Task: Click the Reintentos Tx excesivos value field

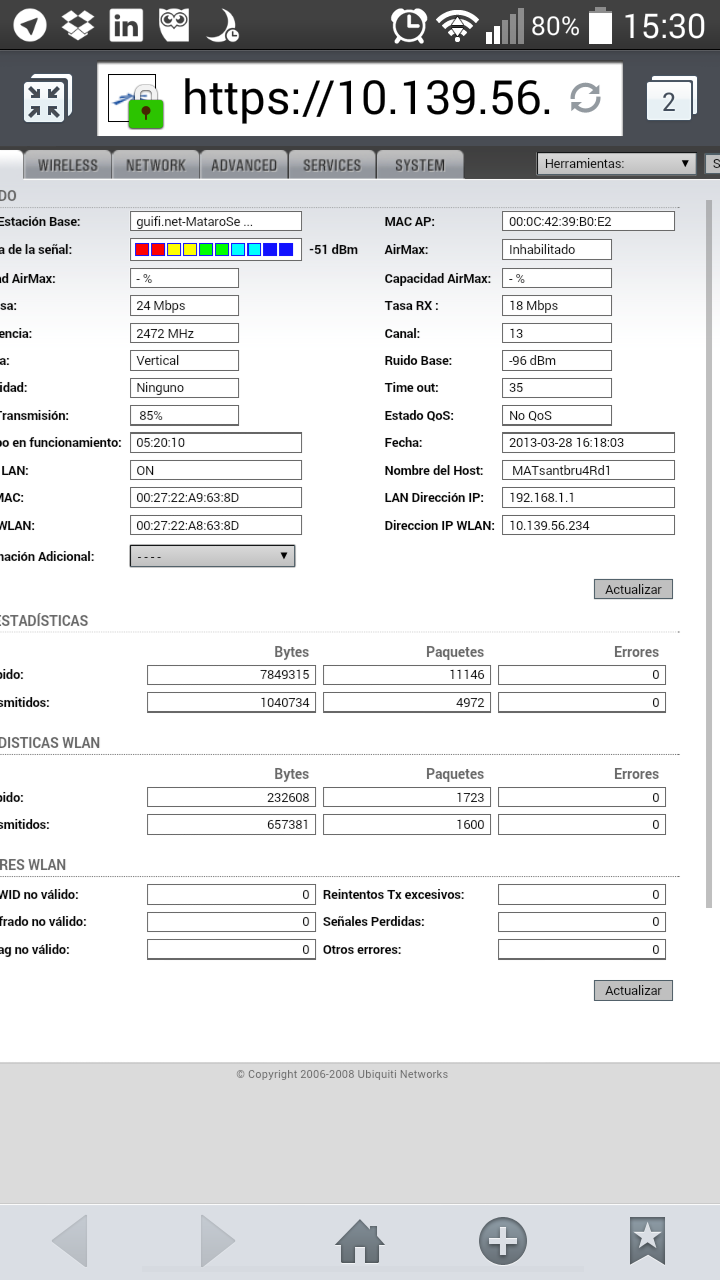Action: click(x=582, y=895)
